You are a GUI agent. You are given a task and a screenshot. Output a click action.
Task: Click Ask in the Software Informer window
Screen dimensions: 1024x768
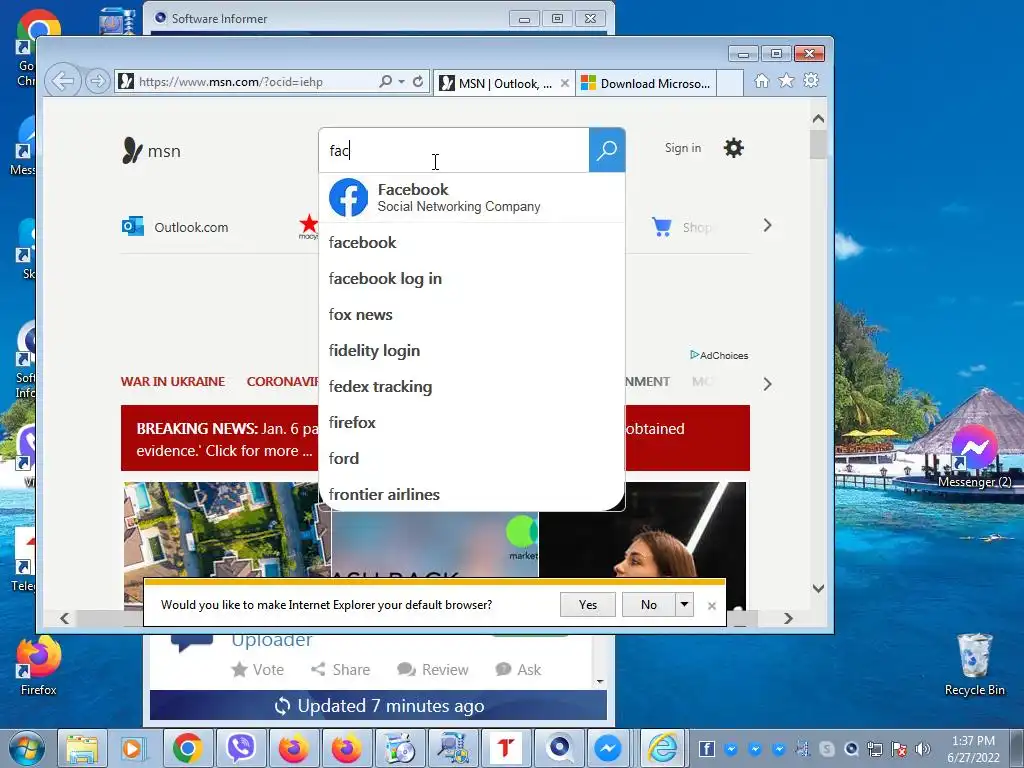[518, 669]
